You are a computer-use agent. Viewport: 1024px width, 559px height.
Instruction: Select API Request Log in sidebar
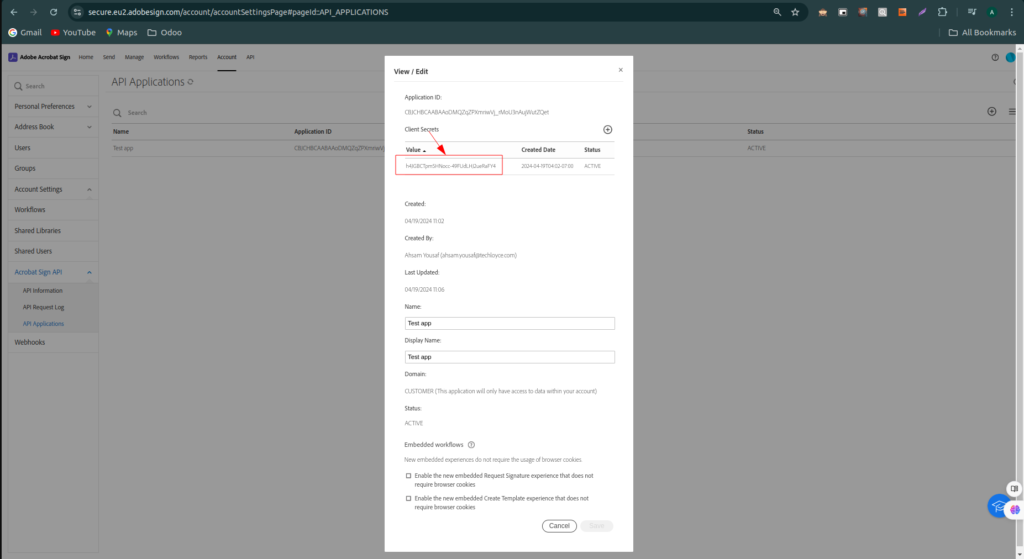[43, 307]
